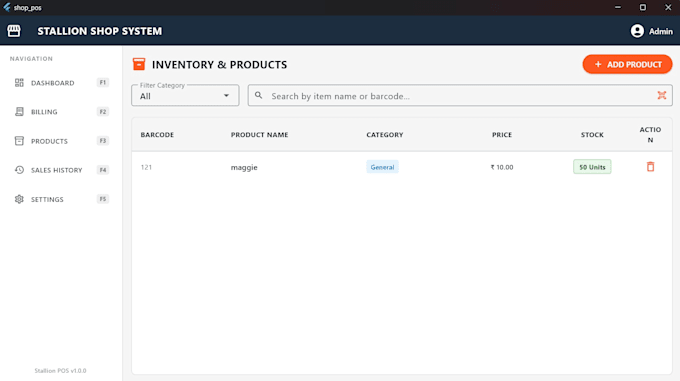Screen dimensions: 680x381
Task: Click the CATEGORY column header
Action: coord(385,135)
